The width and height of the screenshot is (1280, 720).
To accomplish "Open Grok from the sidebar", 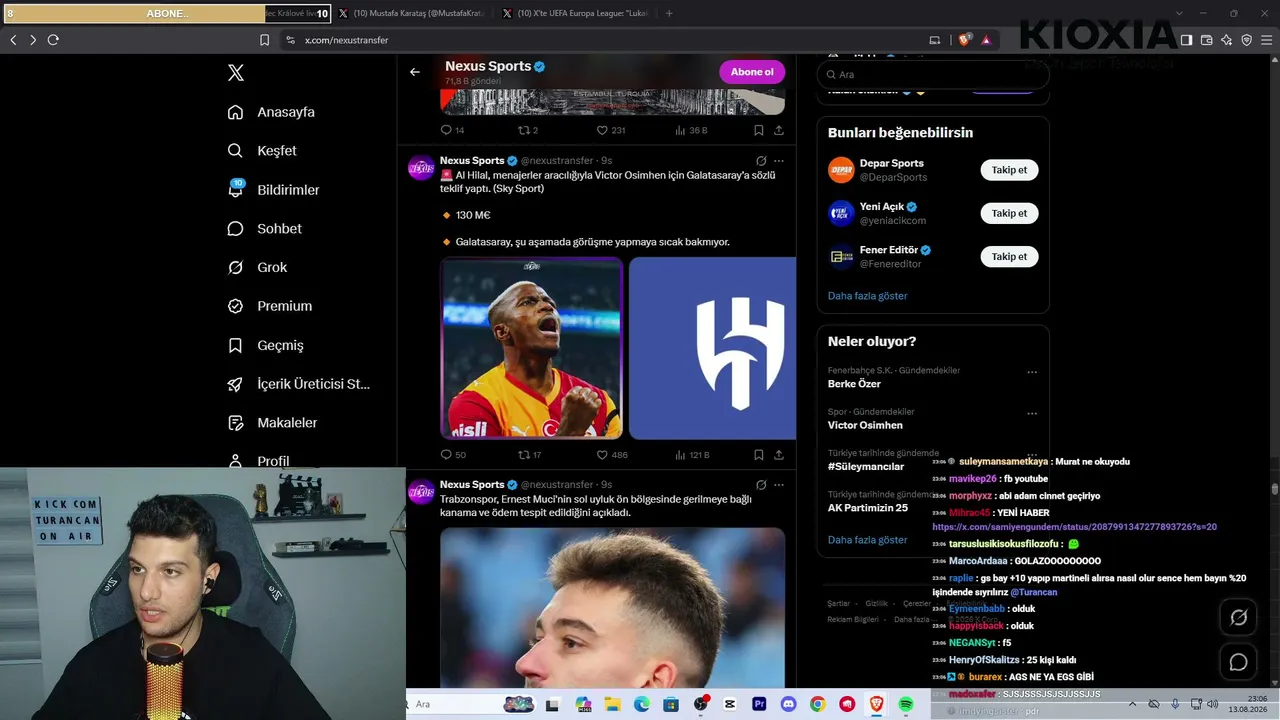I will click(x=257, y=268).
